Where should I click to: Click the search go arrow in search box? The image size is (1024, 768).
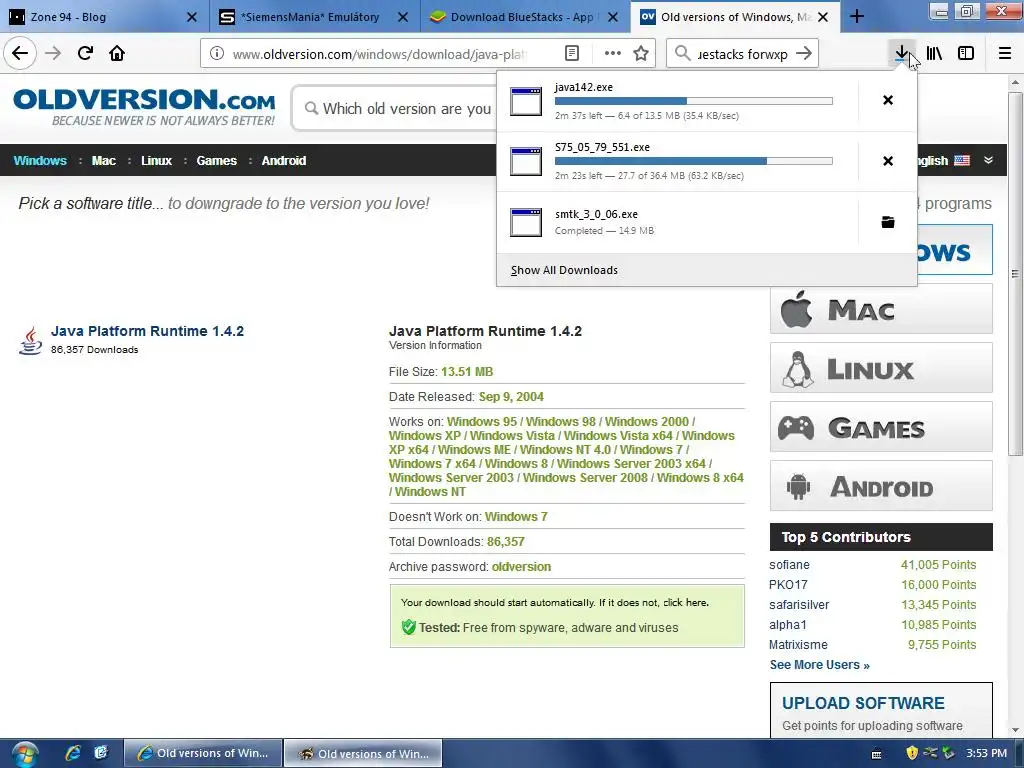(x=805, y=54)
